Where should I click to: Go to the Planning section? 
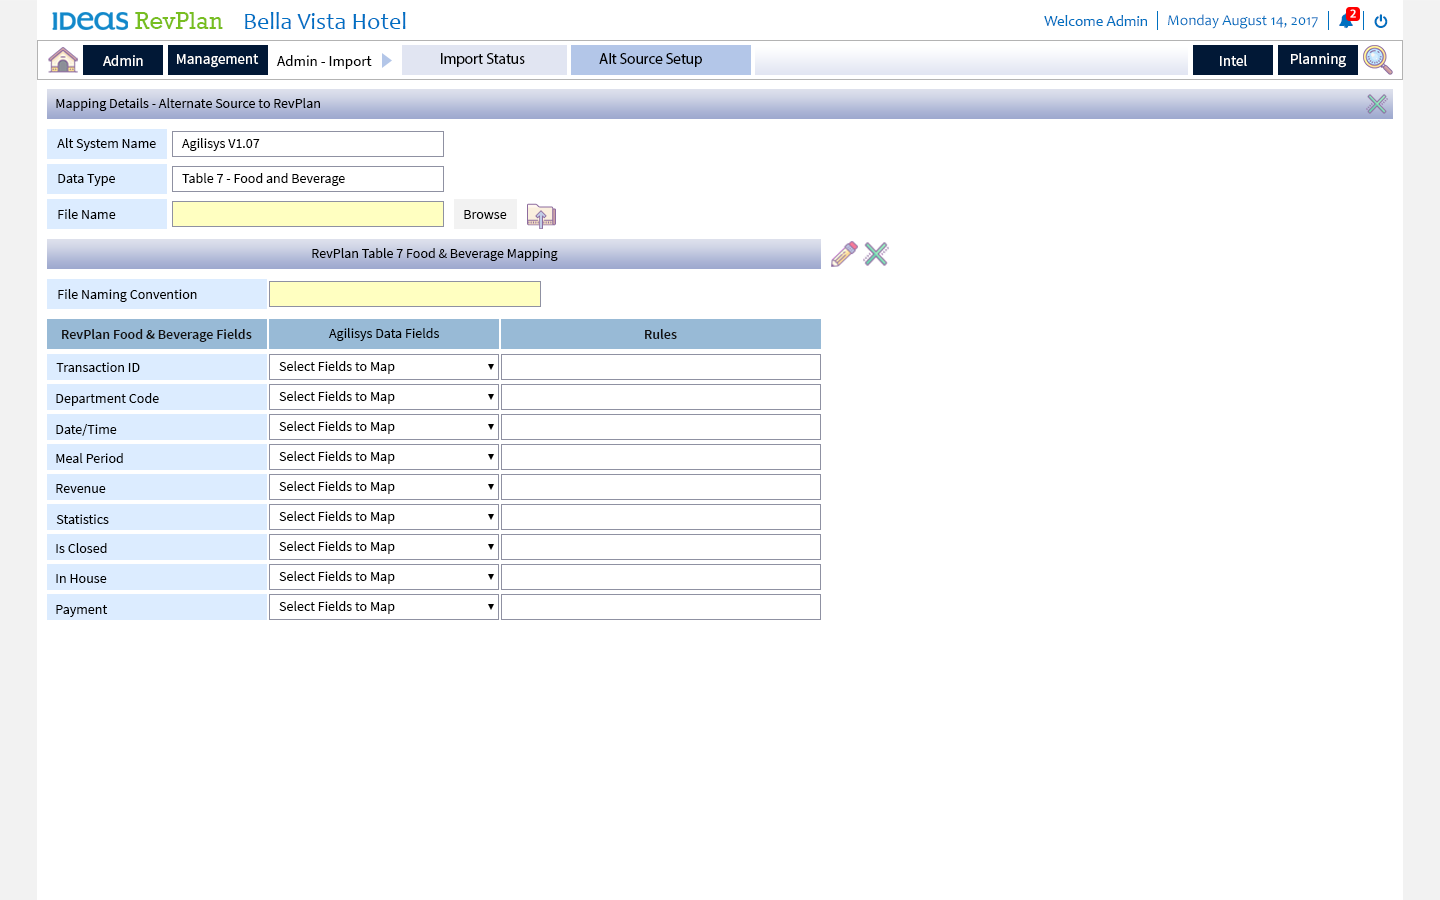[1317, 60]
